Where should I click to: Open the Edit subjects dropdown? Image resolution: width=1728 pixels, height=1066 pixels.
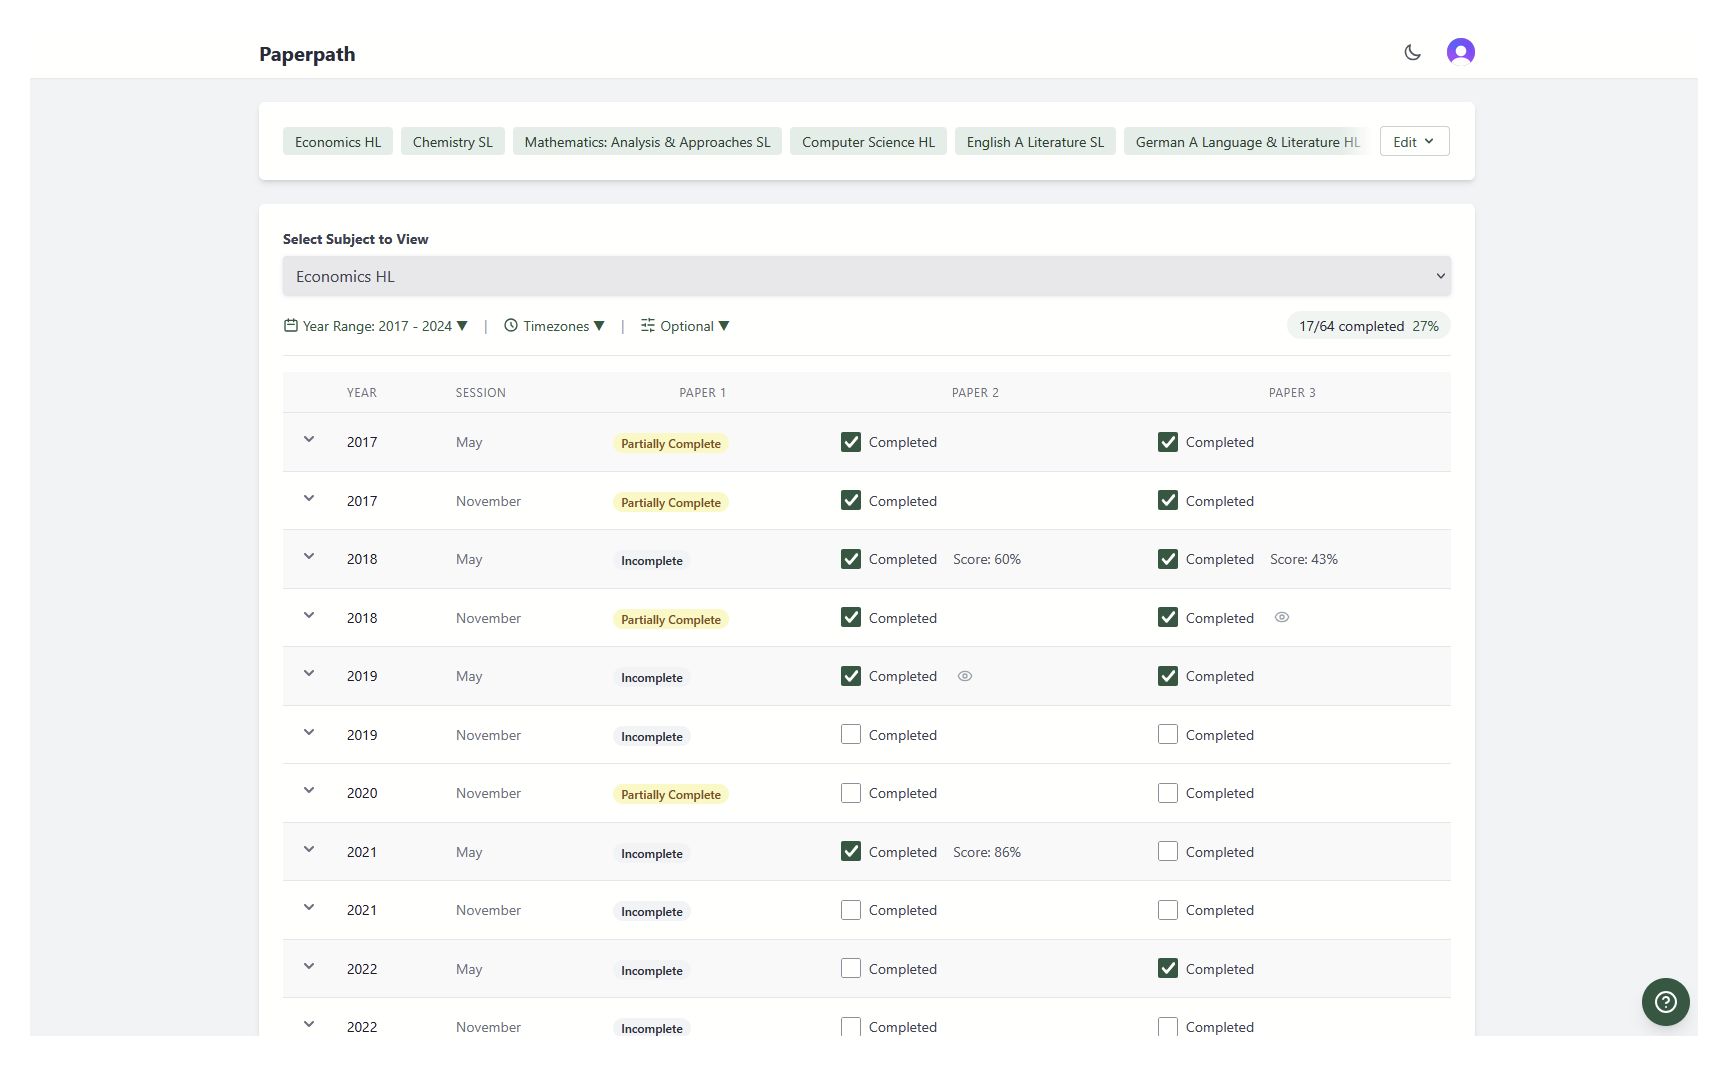pos(1413,141)
